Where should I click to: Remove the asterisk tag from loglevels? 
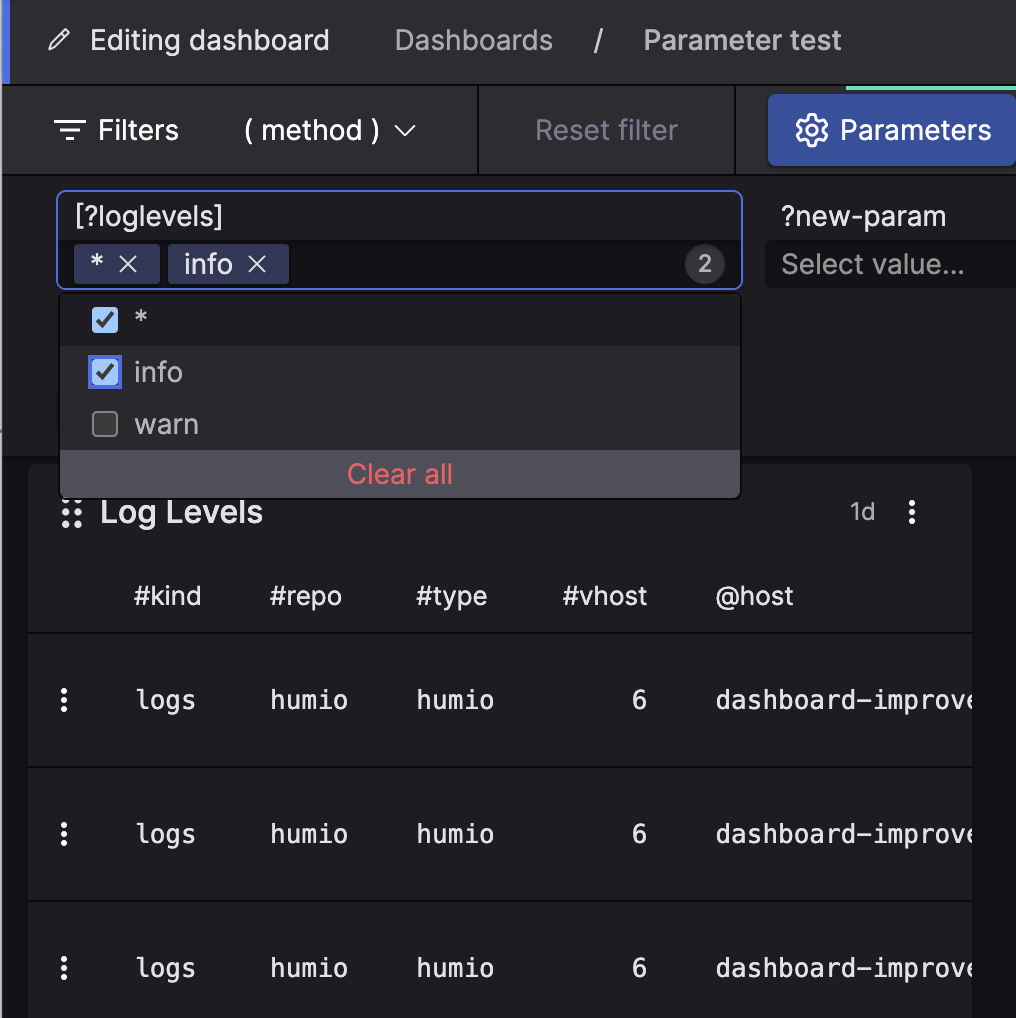(128, 264)
